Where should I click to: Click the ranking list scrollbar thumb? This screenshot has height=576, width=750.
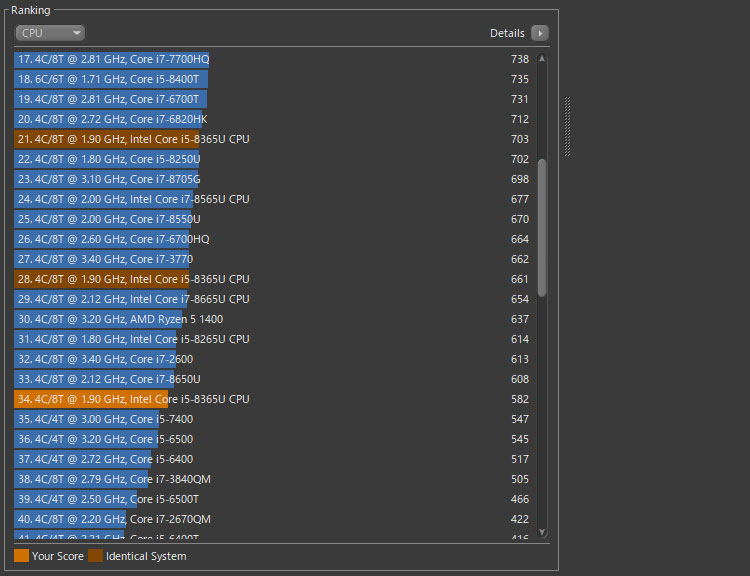point(542,228)
